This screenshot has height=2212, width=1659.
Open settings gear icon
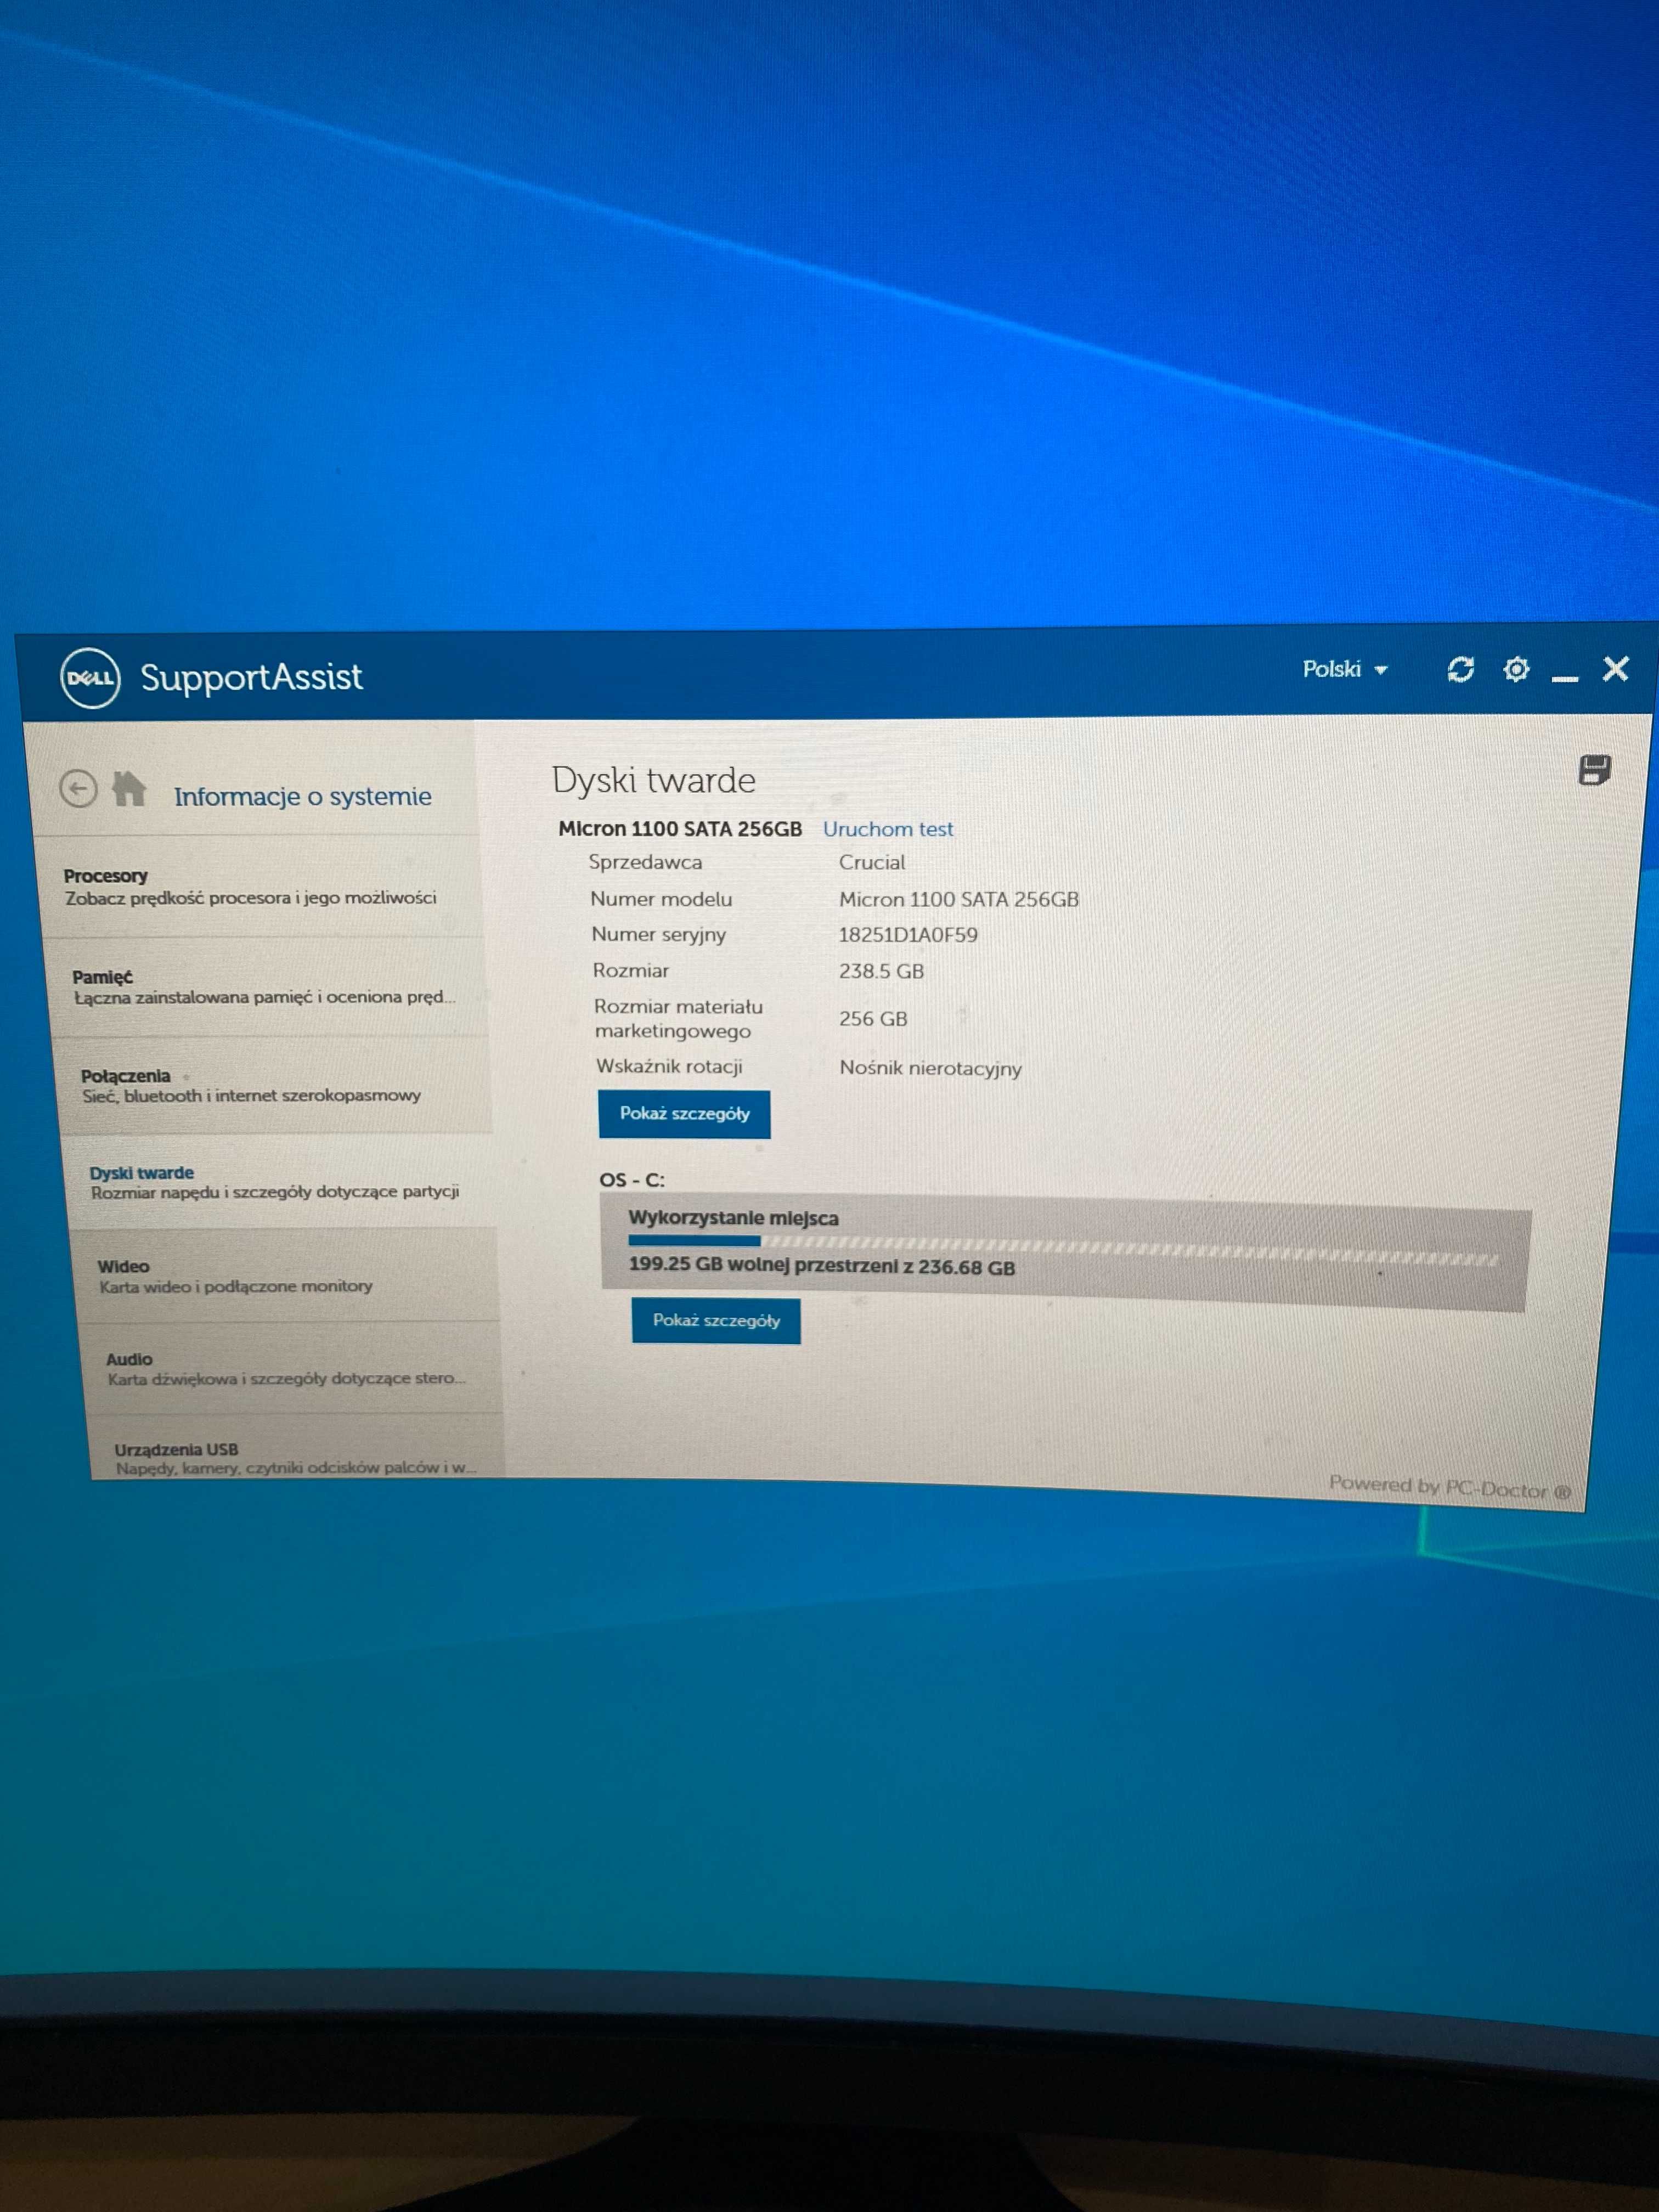1516,669
